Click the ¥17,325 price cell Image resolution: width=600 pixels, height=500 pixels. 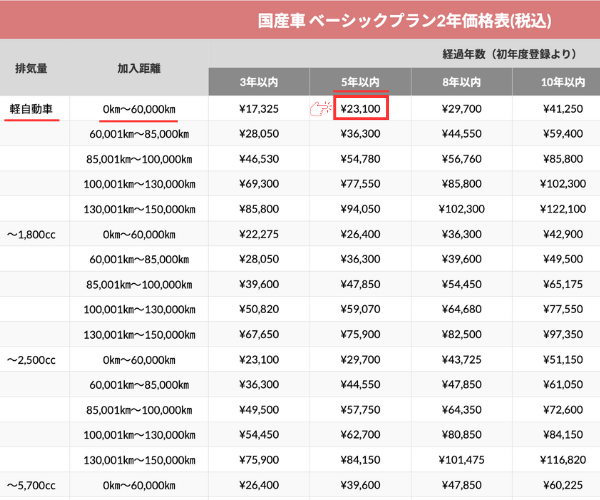(x=259, y=108)
